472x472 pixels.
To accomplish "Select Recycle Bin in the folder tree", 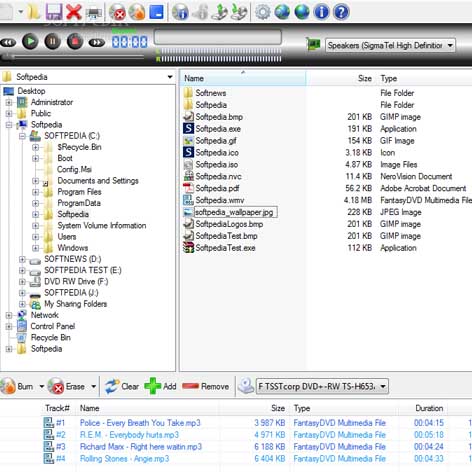I will coord(51,338).
